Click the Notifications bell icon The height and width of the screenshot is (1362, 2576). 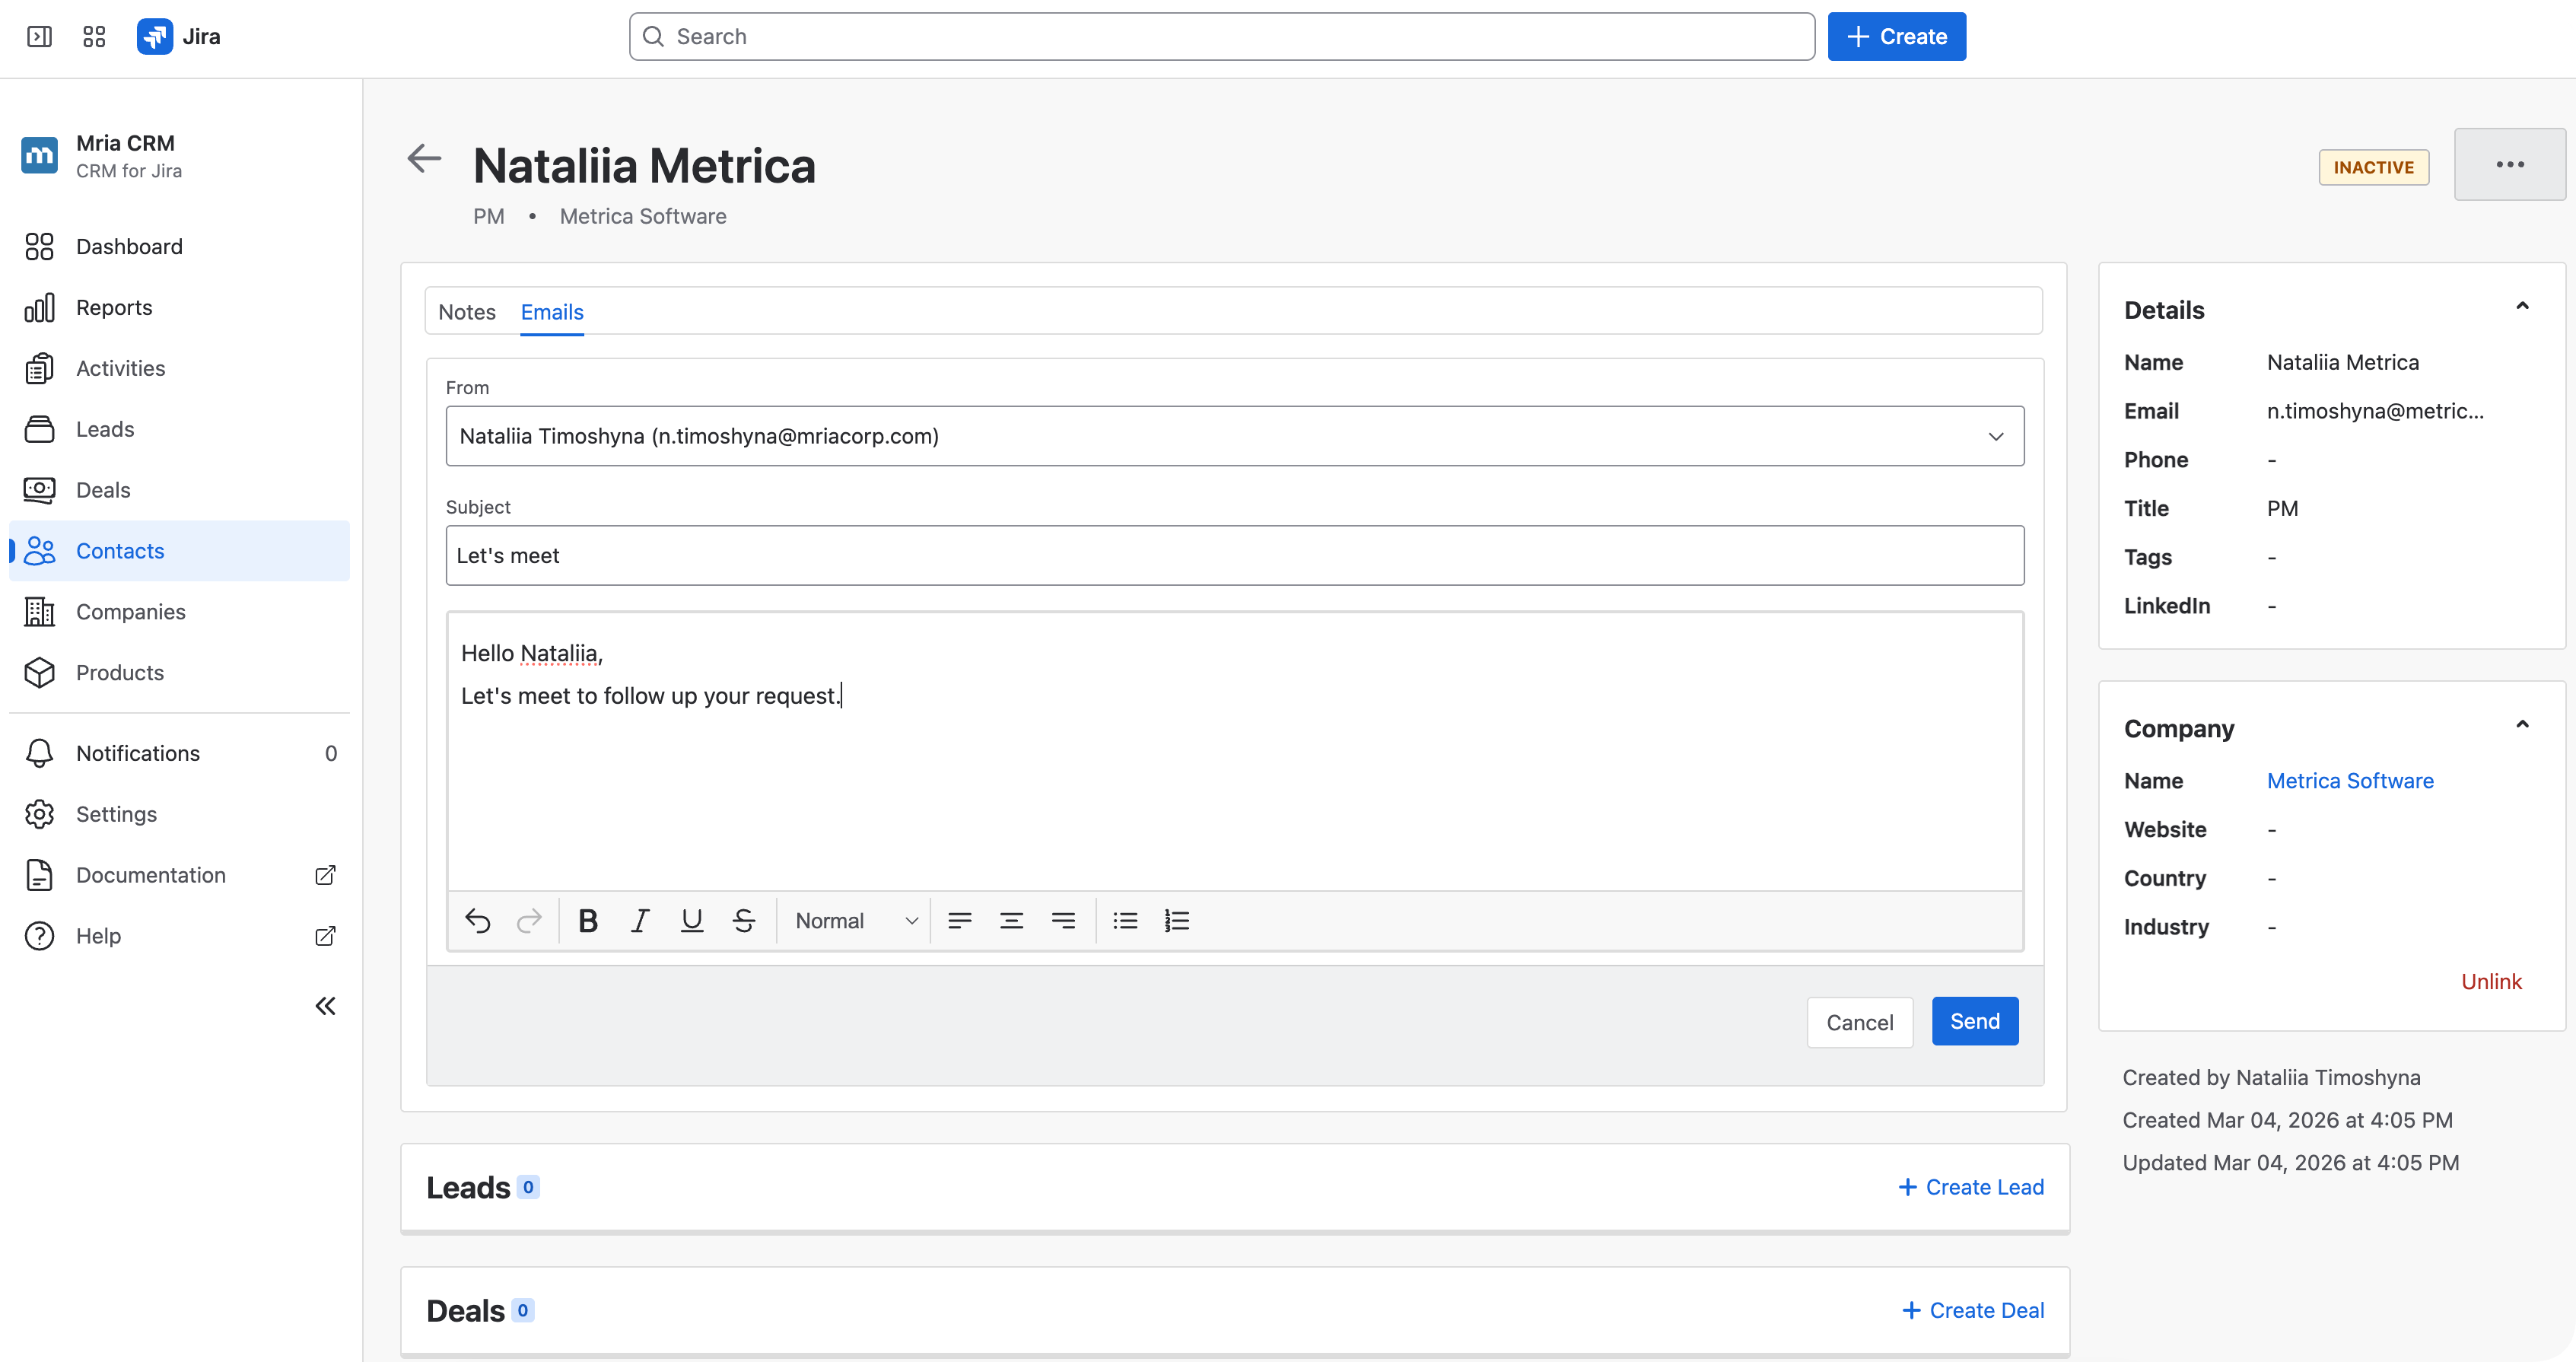point(39,754)
